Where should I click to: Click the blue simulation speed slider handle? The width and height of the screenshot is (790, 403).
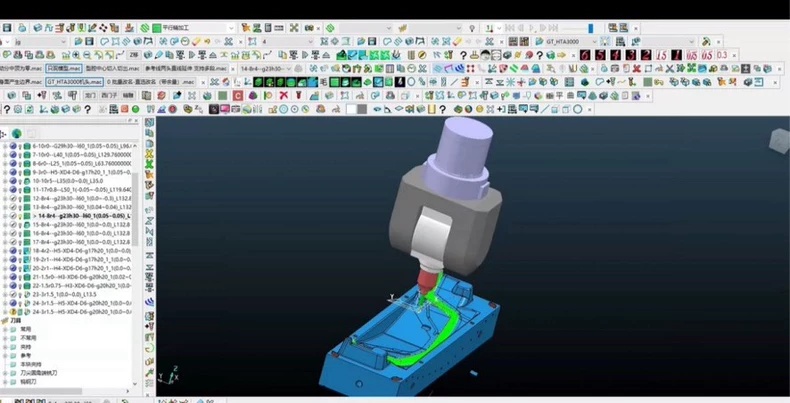(x=590, y=28)
